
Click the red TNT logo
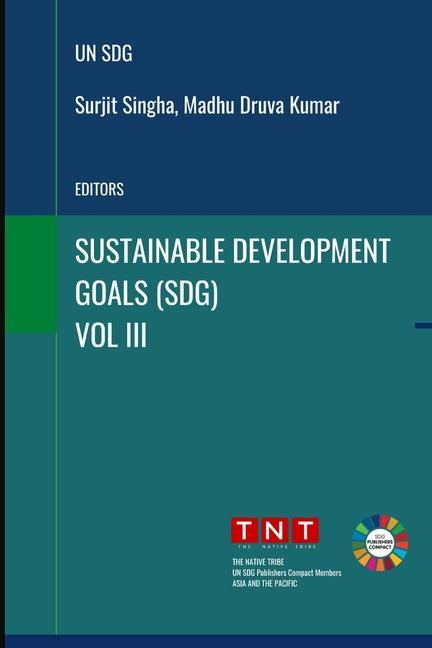coord(275,533)
